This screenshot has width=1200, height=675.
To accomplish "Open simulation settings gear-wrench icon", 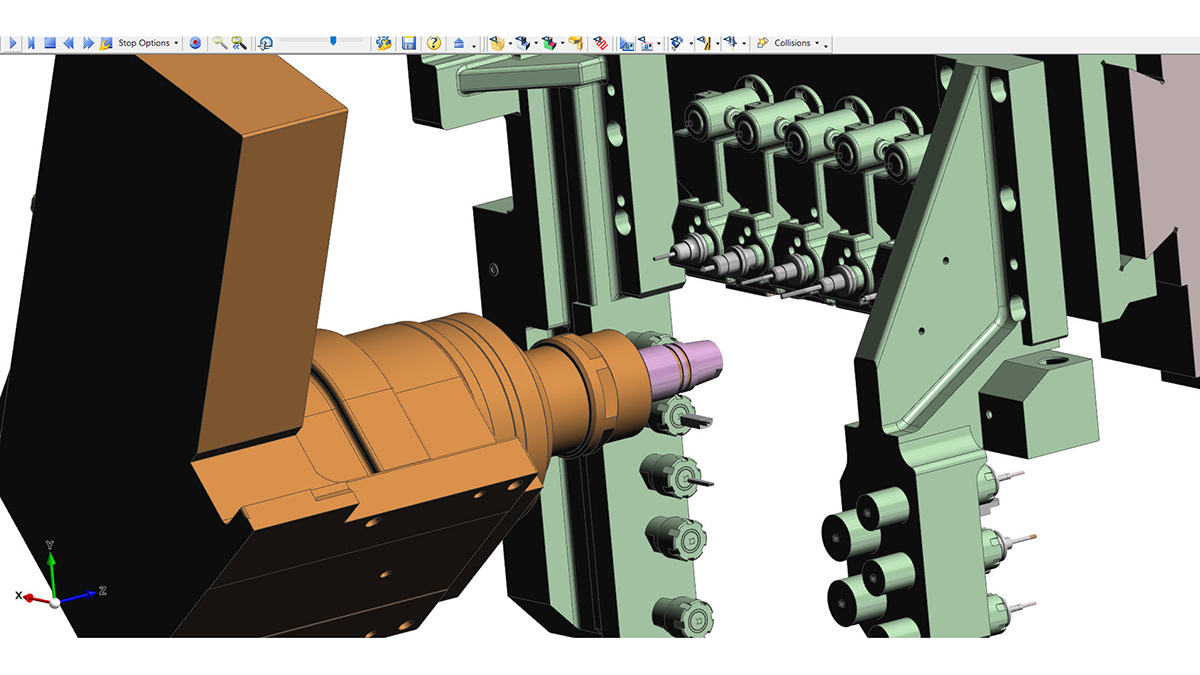I will 383,43.
